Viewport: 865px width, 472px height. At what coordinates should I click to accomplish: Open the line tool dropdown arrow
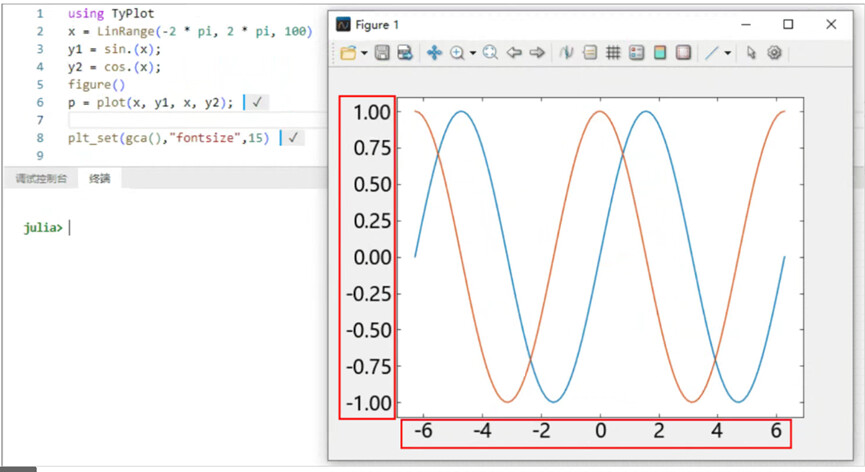pos(728,53)
